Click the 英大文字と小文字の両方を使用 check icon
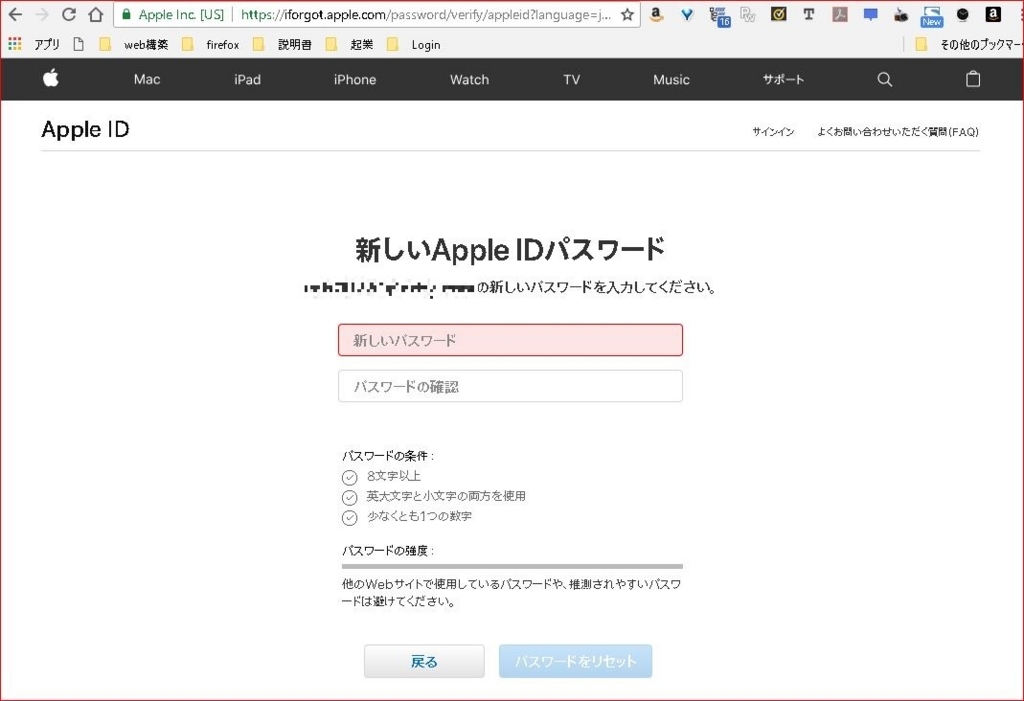The image size is (1024, 701). pos(349,497)
